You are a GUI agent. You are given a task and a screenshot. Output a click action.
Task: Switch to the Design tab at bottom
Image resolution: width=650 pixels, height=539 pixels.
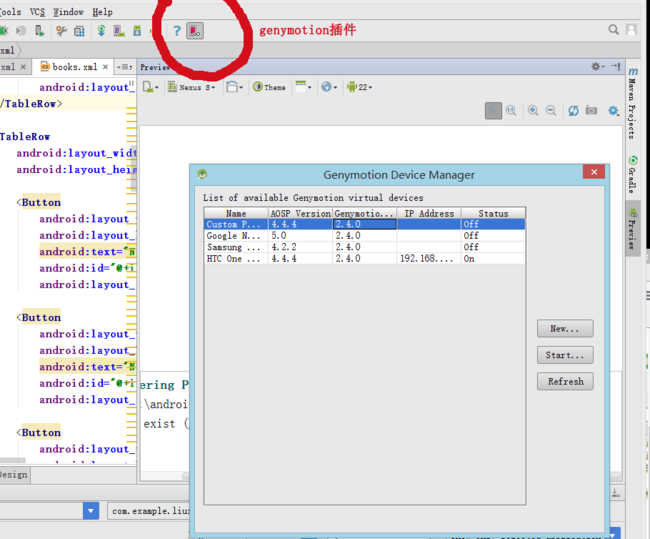click(x=14, y=474)
